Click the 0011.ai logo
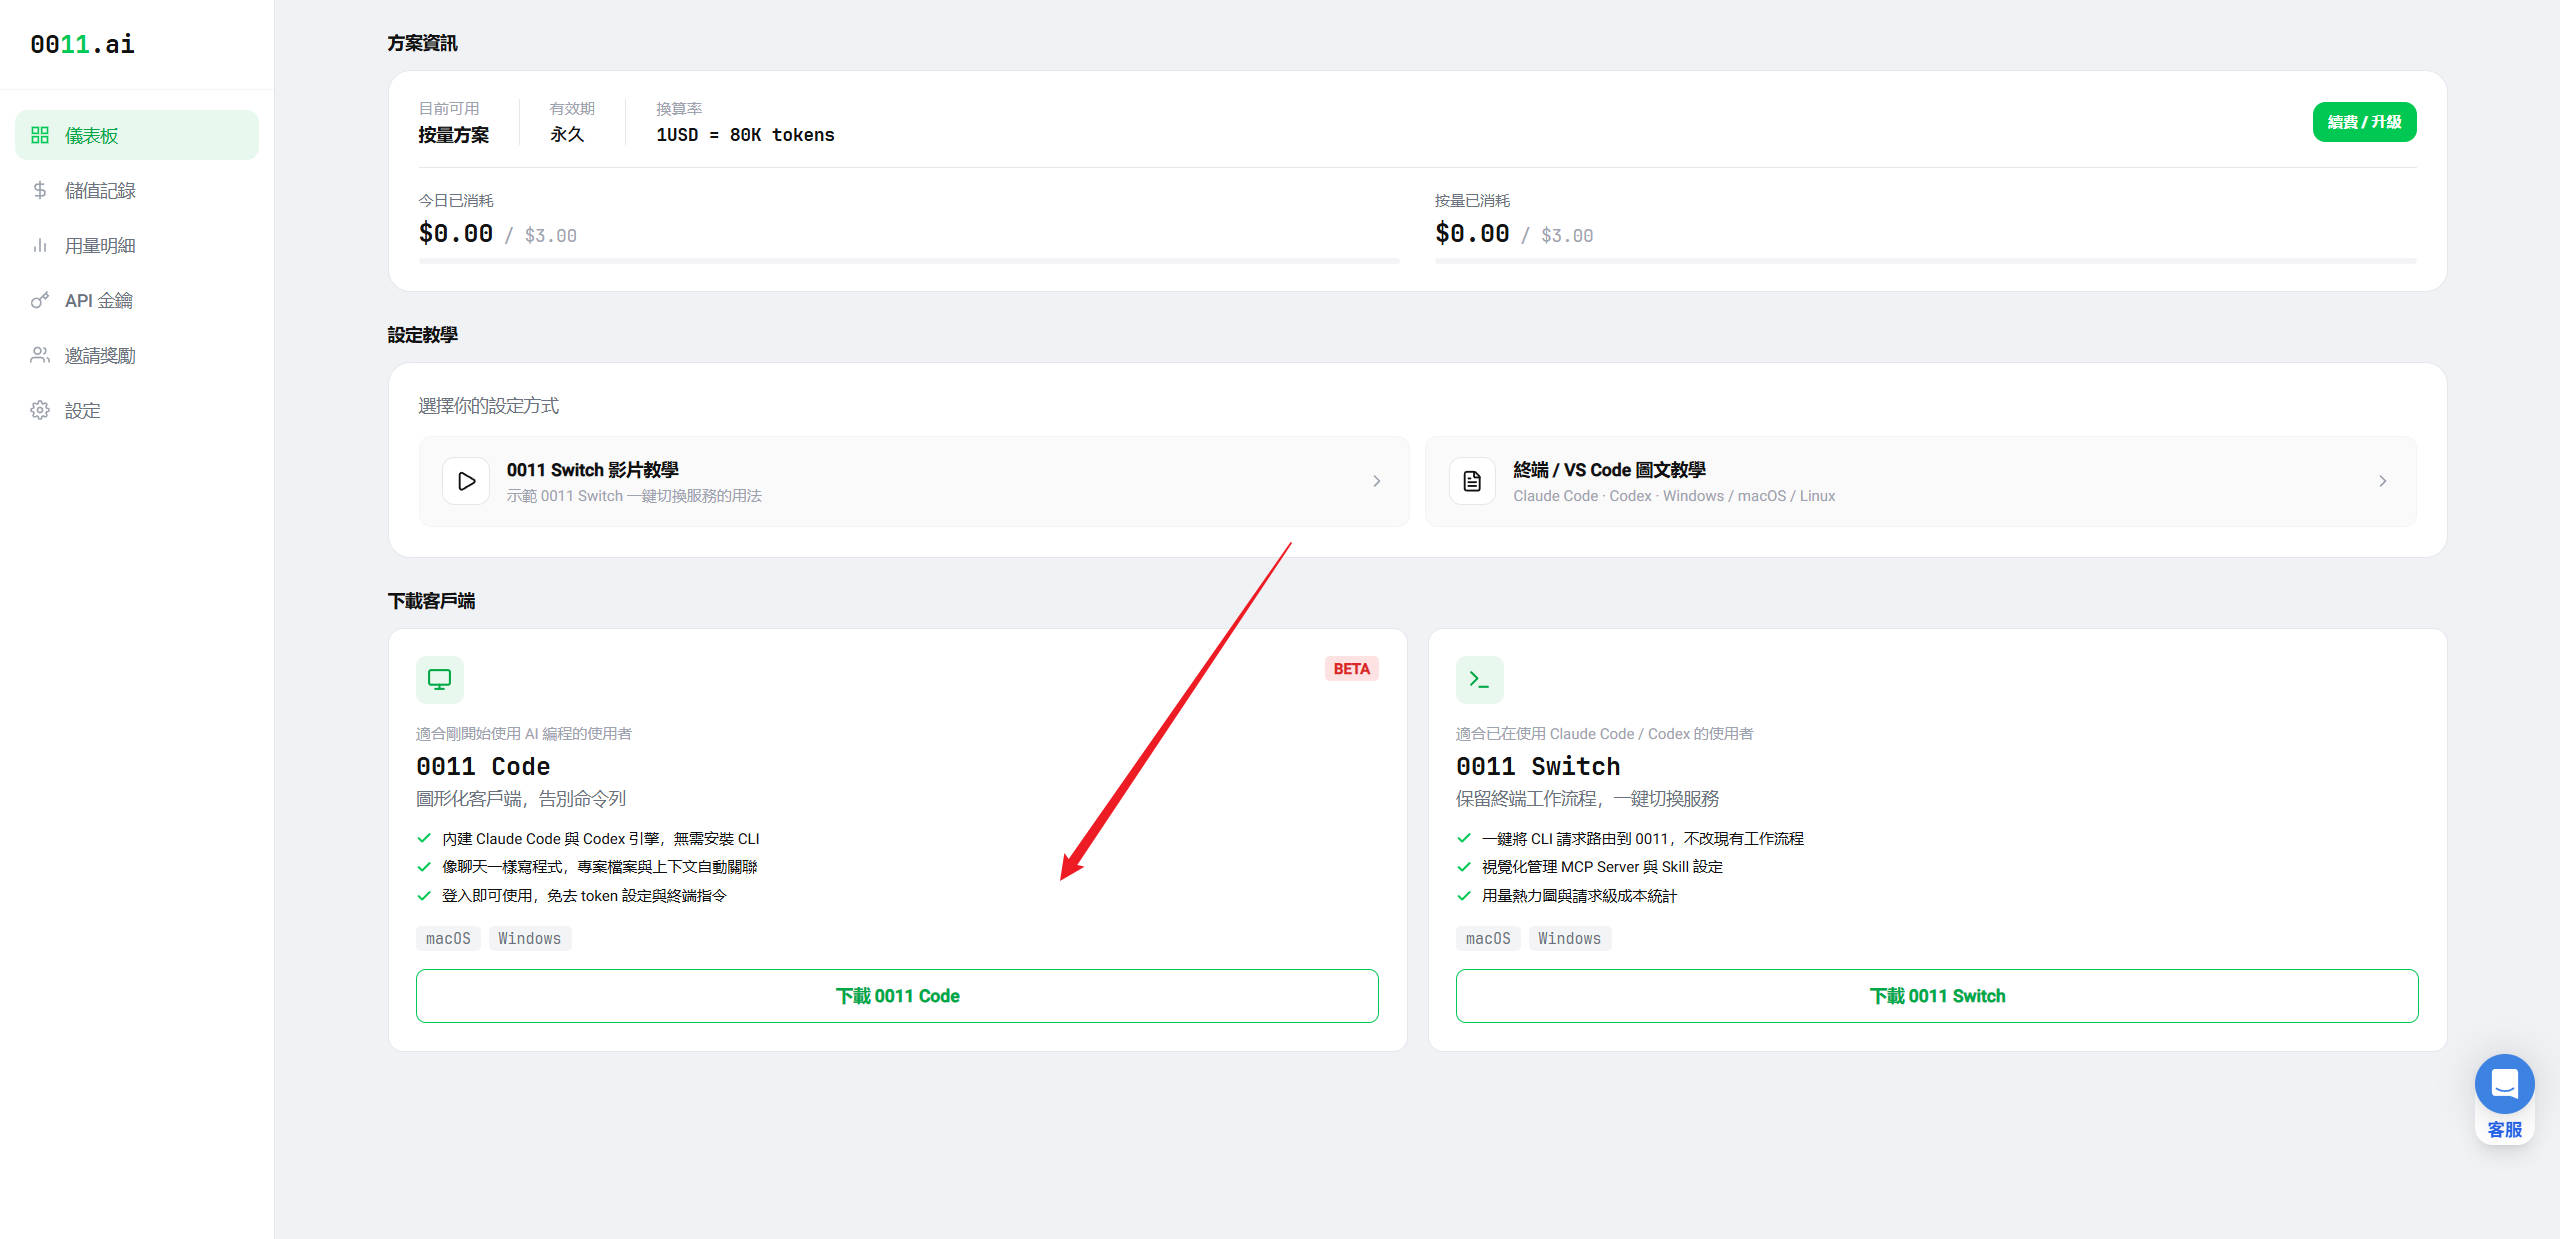This screenshot has width=2560, height=1239. [x=82, y=44]
